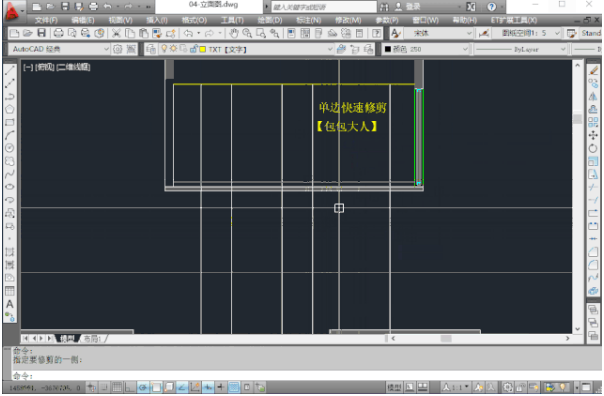Open Layer Properties Manager icon
This screenshot has height=396, width=604.
(x=151, y=49)
